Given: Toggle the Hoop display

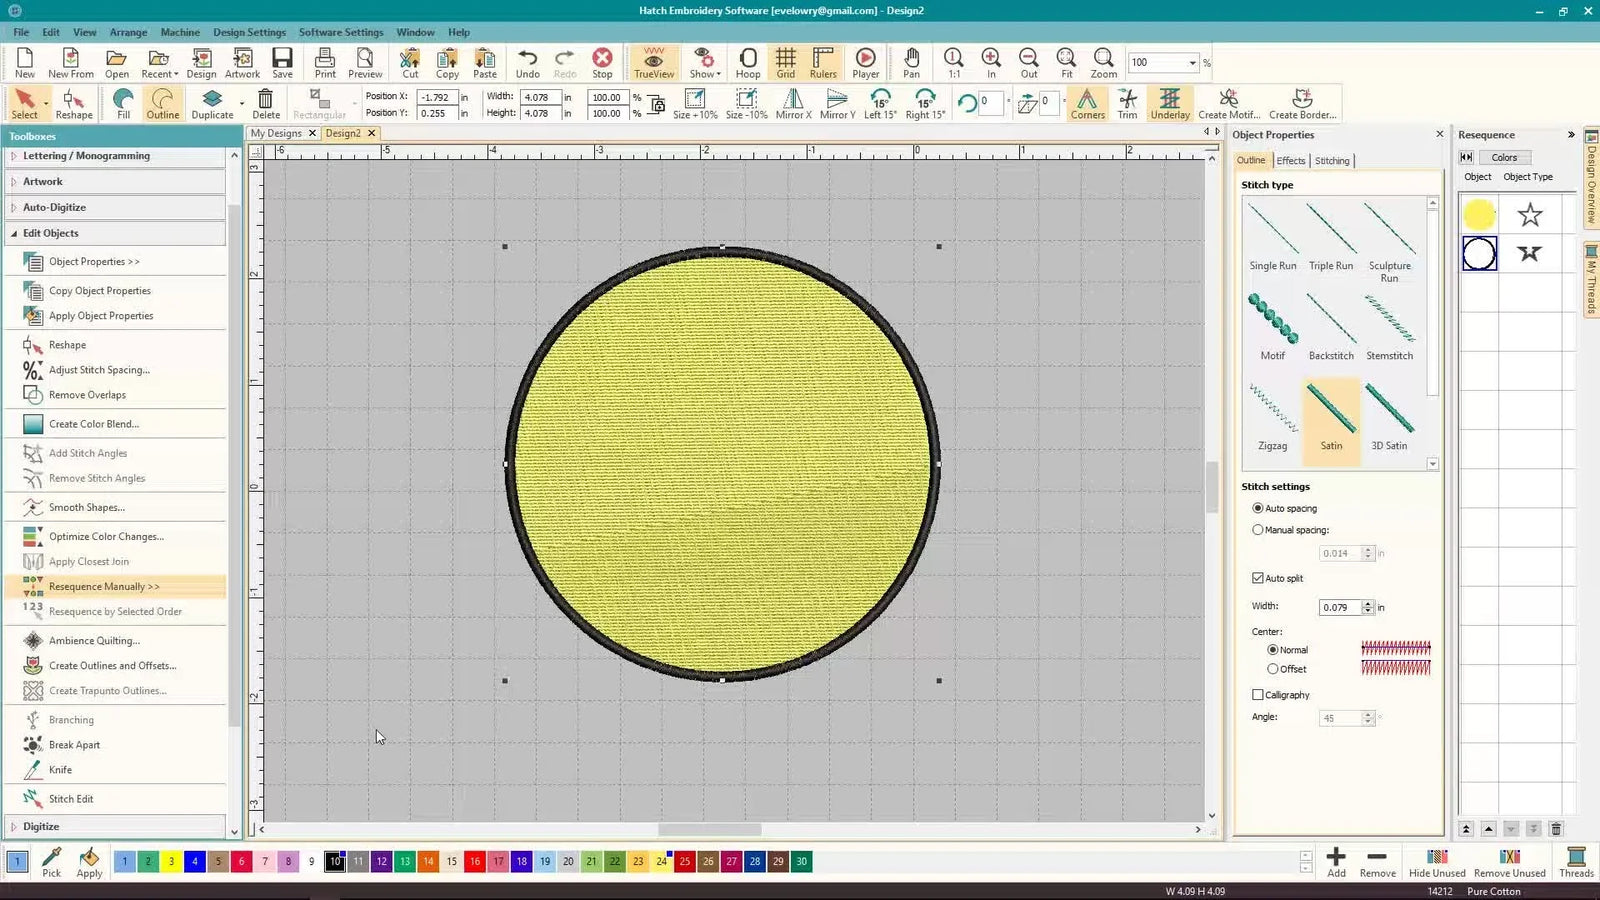Looking at the screenshot, I should click(747, 62).
